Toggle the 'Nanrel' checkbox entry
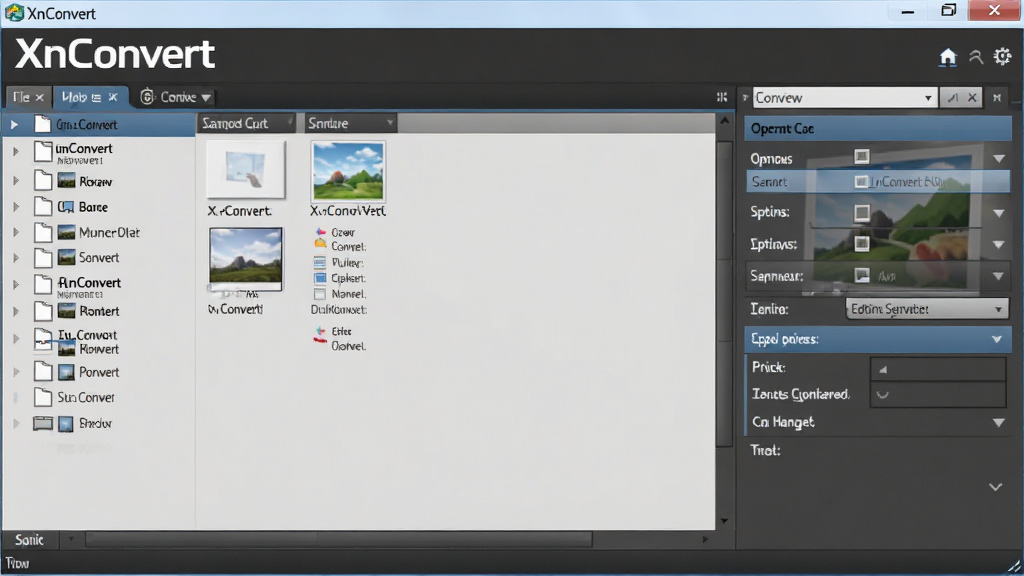1024x576 pixels. point(319,295)
